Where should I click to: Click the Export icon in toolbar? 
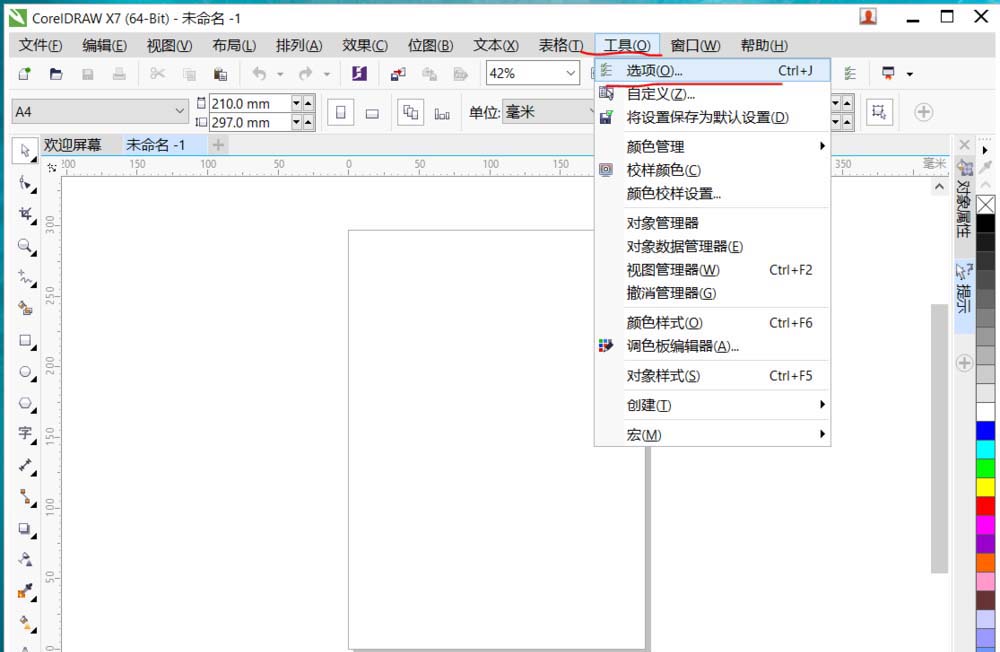tap(429, 74)
